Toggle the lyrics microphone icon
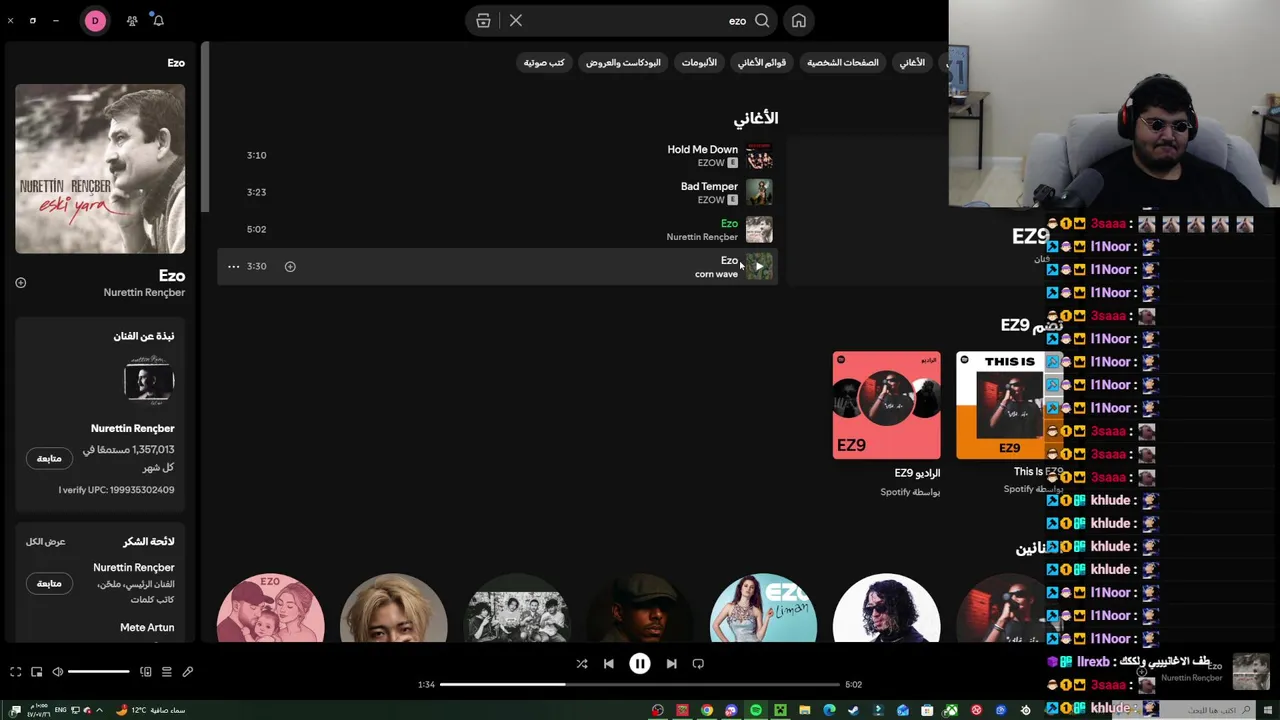The width and height of the screenshot is (1280, 720). click(x=187, y=672)
